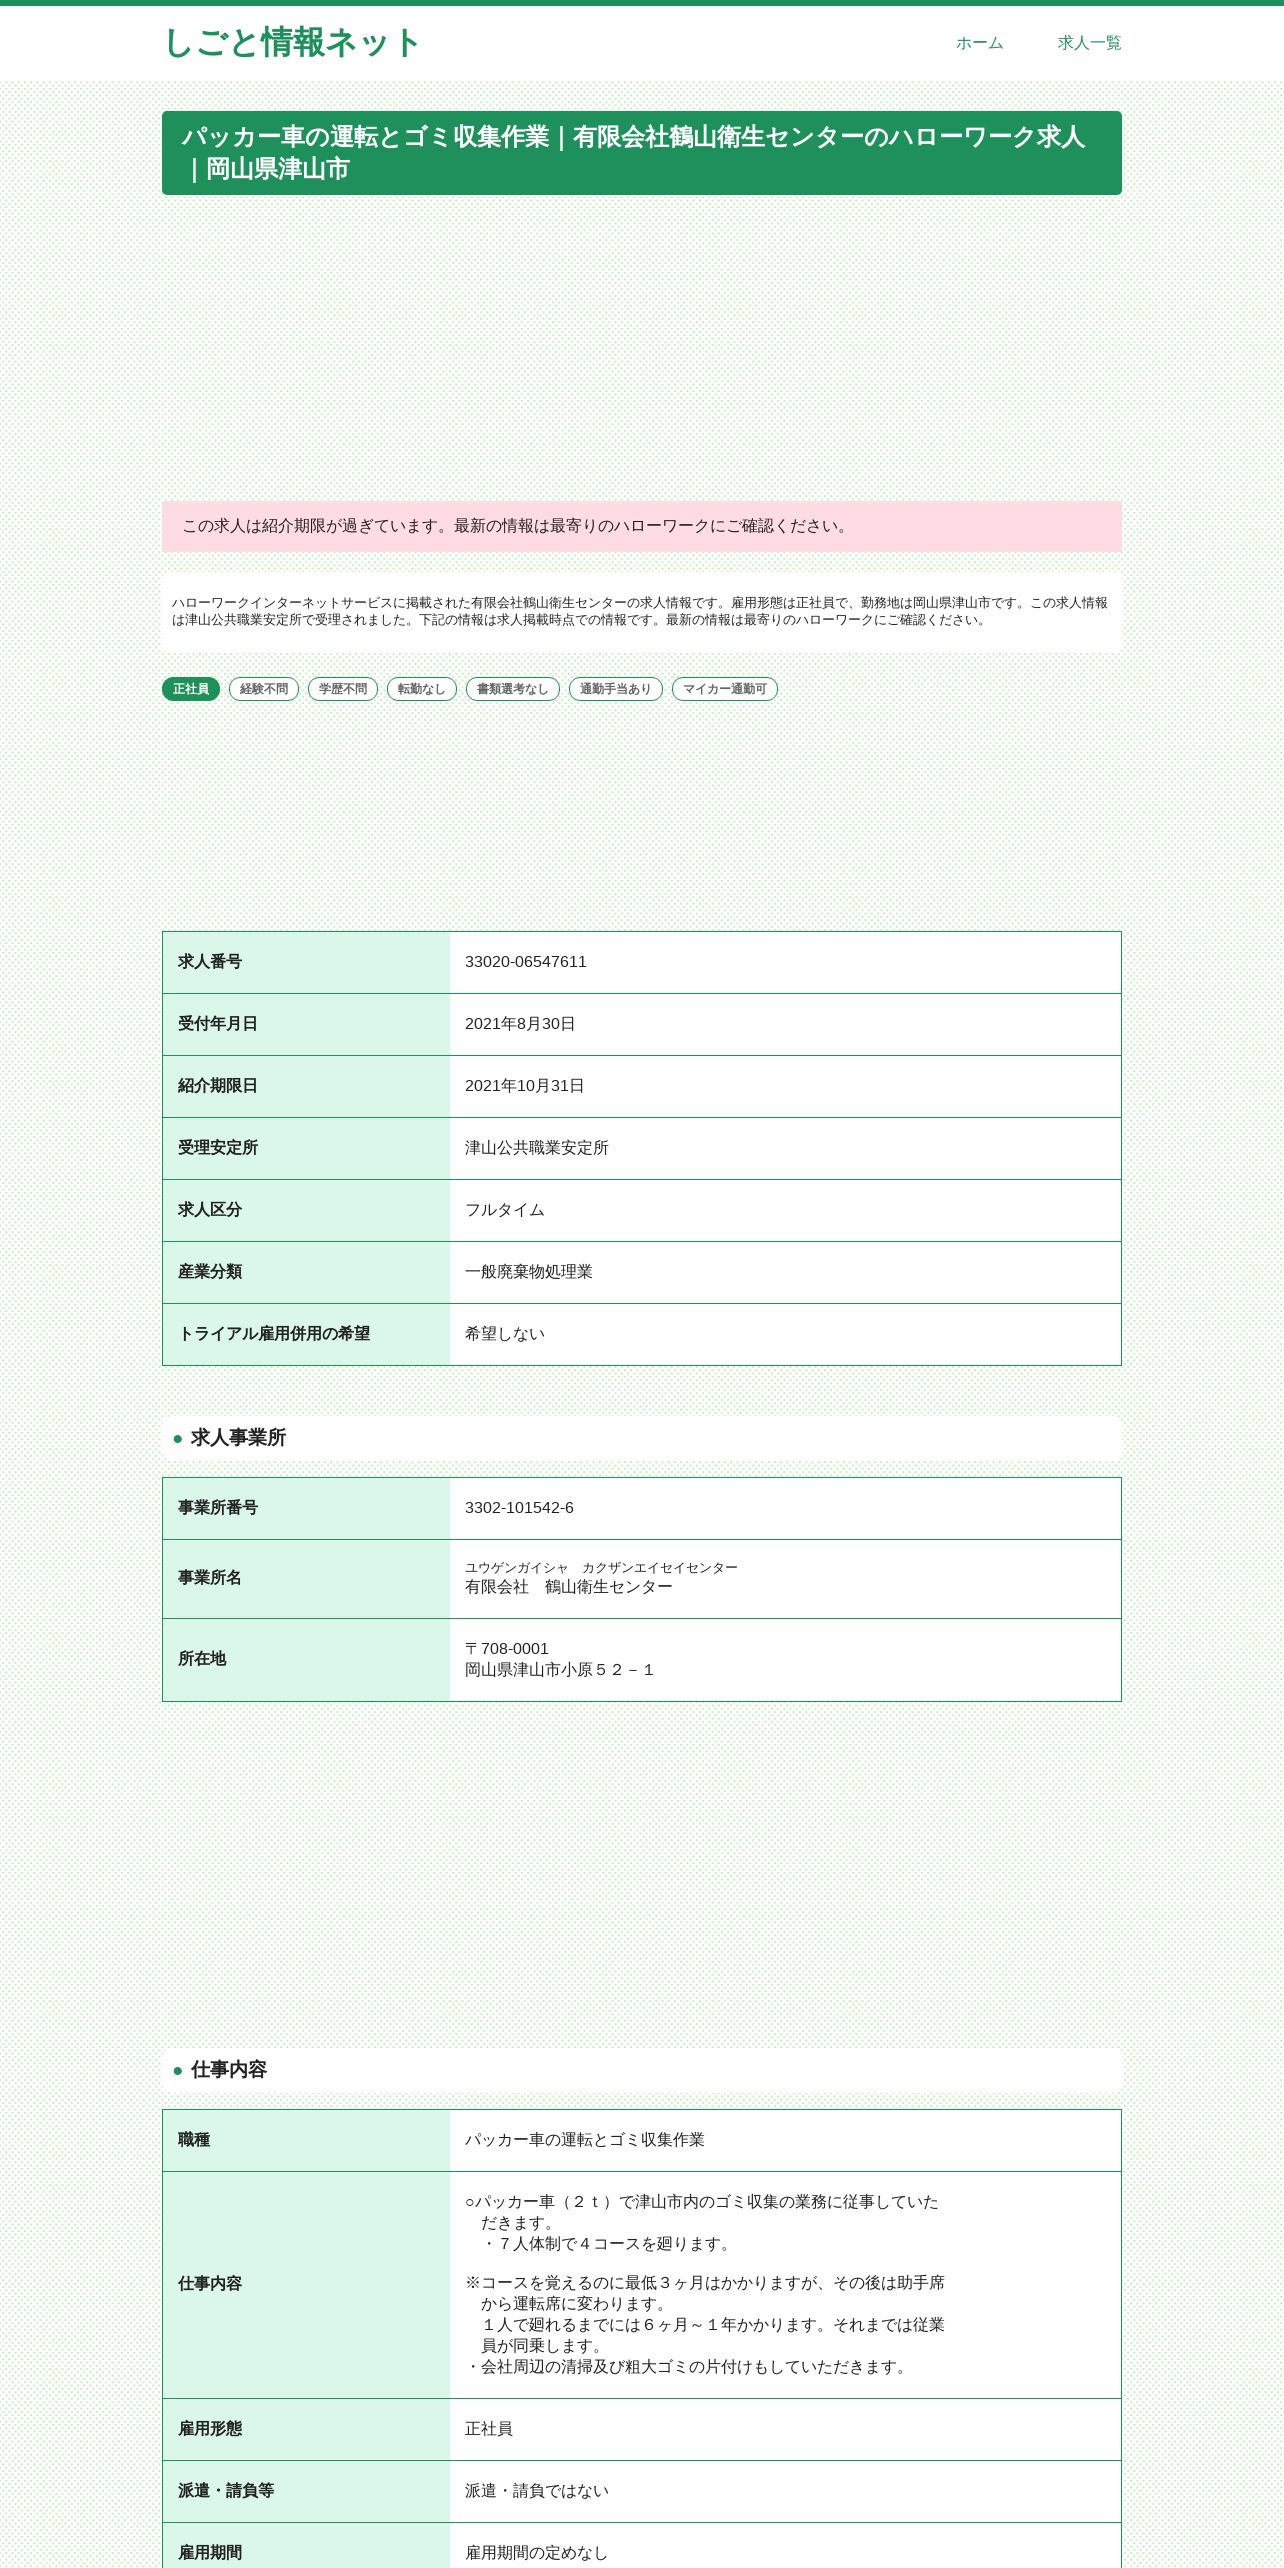Open 求人一覧 in the top navigation
The height and width of the screenshot is (2568, 1284).
[x=1089, y=43]
